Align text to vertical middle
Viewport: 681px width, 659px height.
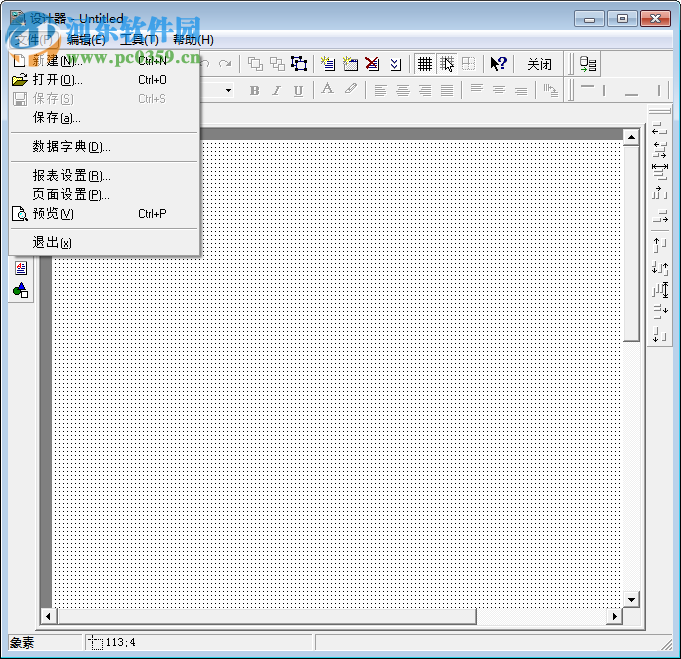tap(499, 90)
